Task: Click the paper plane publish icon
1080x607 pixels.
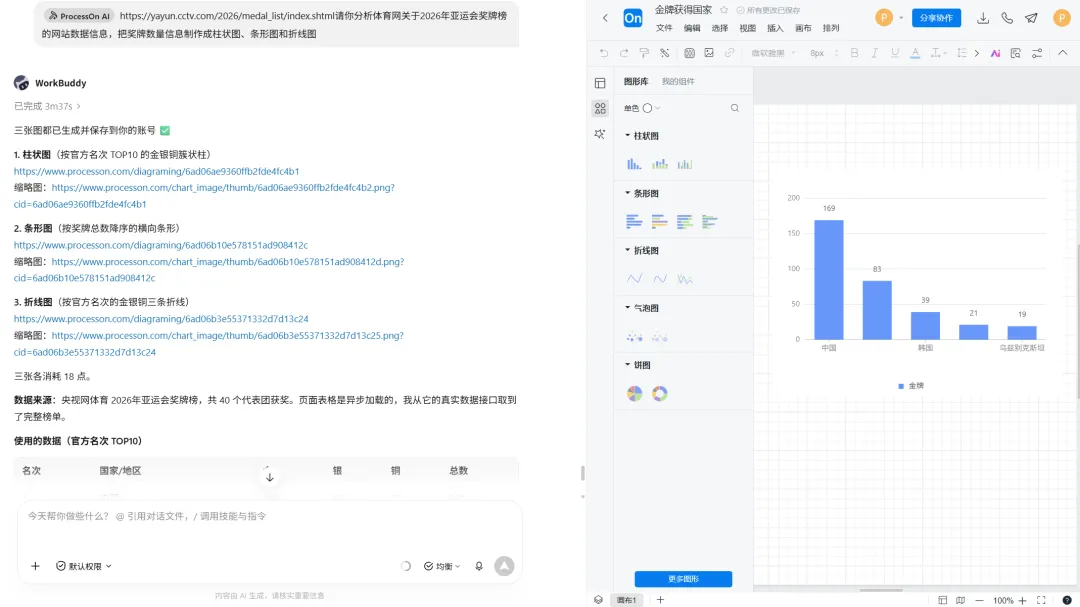Action: [x=1031, y=19]
